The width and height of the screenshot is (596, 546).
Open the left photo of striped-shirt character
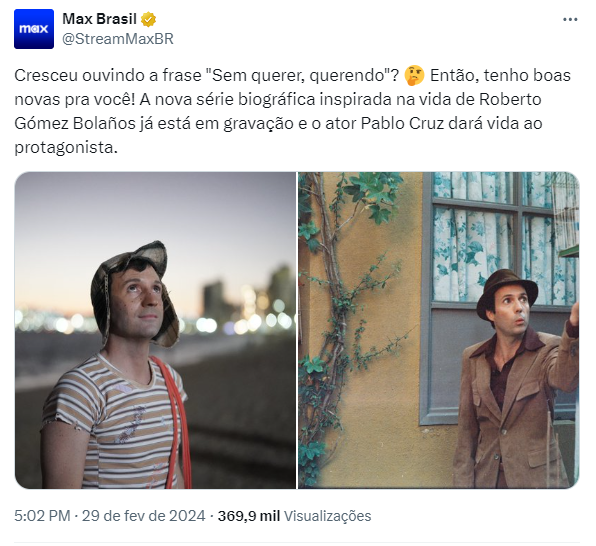[155, 330]
